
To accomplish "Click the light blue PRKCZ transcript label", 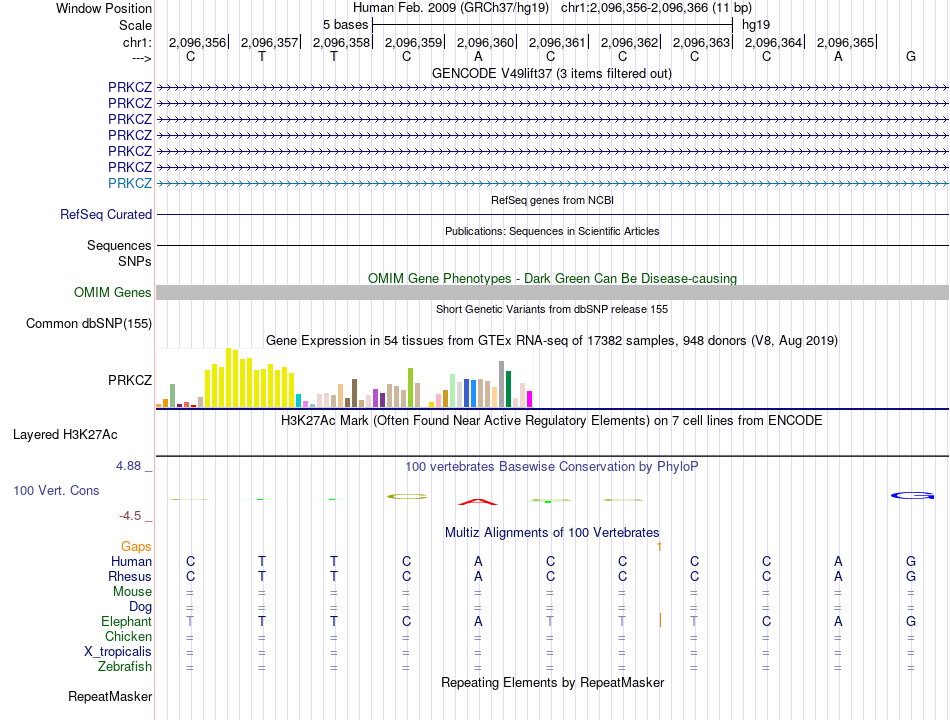I will click(x=130, y=183).
